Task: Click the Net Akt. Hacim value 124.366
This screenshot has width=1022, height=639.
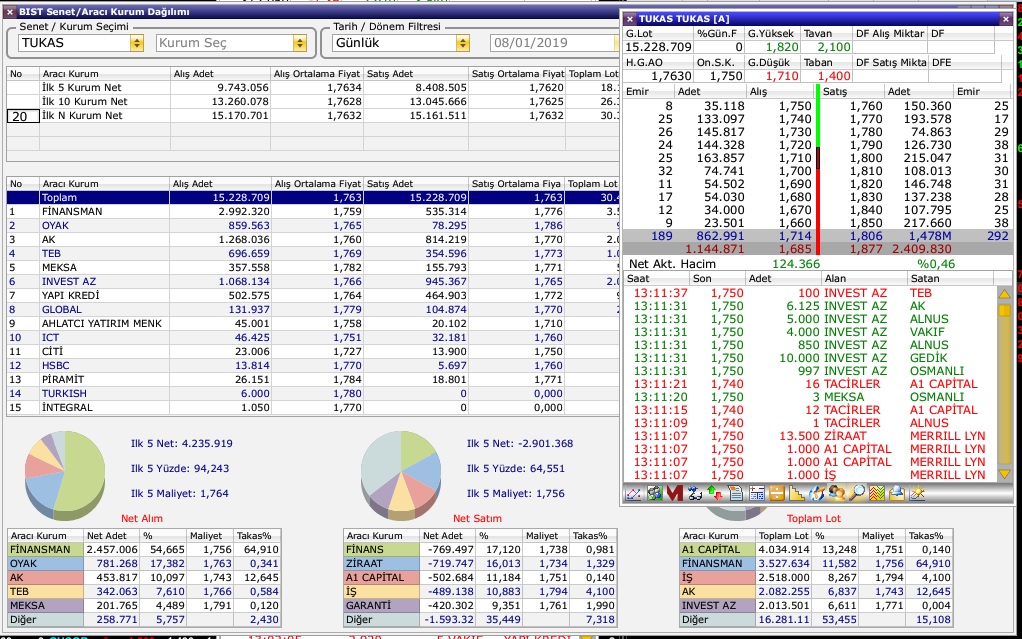Action: tap(796, 264)
